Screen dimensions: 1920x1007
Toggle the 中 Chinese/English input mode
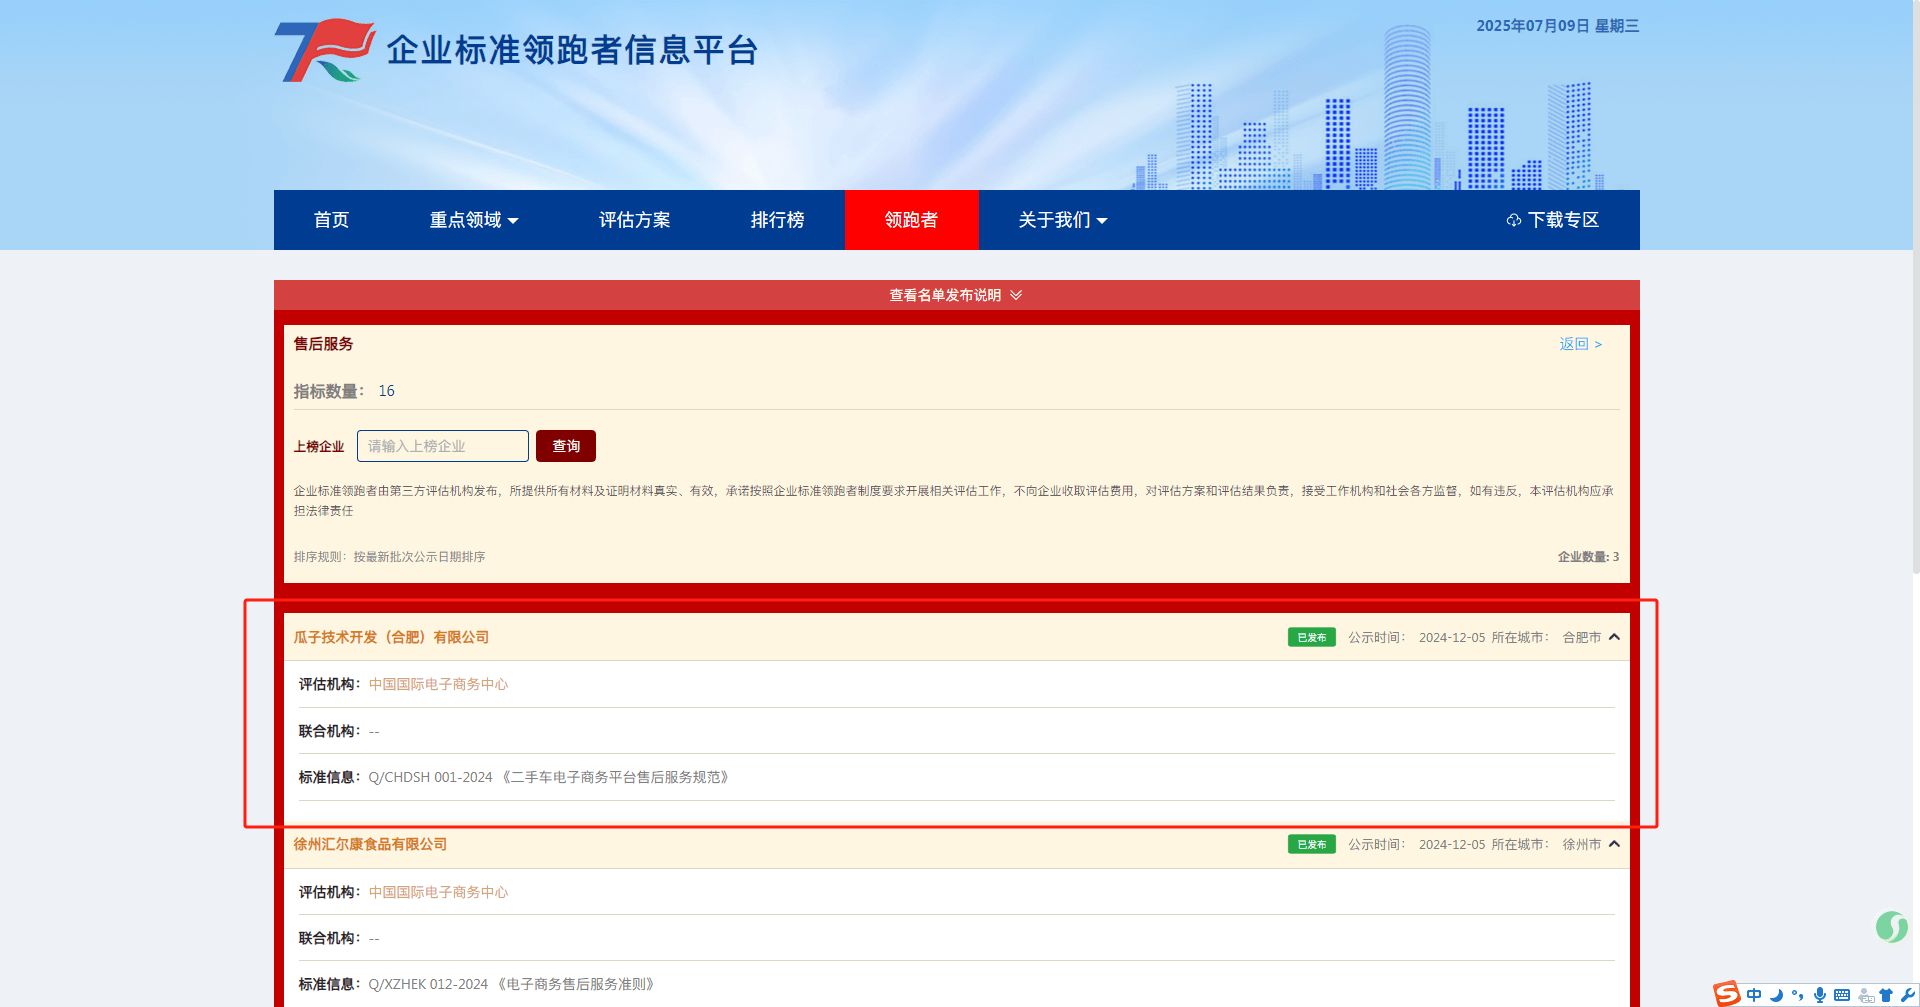[x=1754, y=995]
